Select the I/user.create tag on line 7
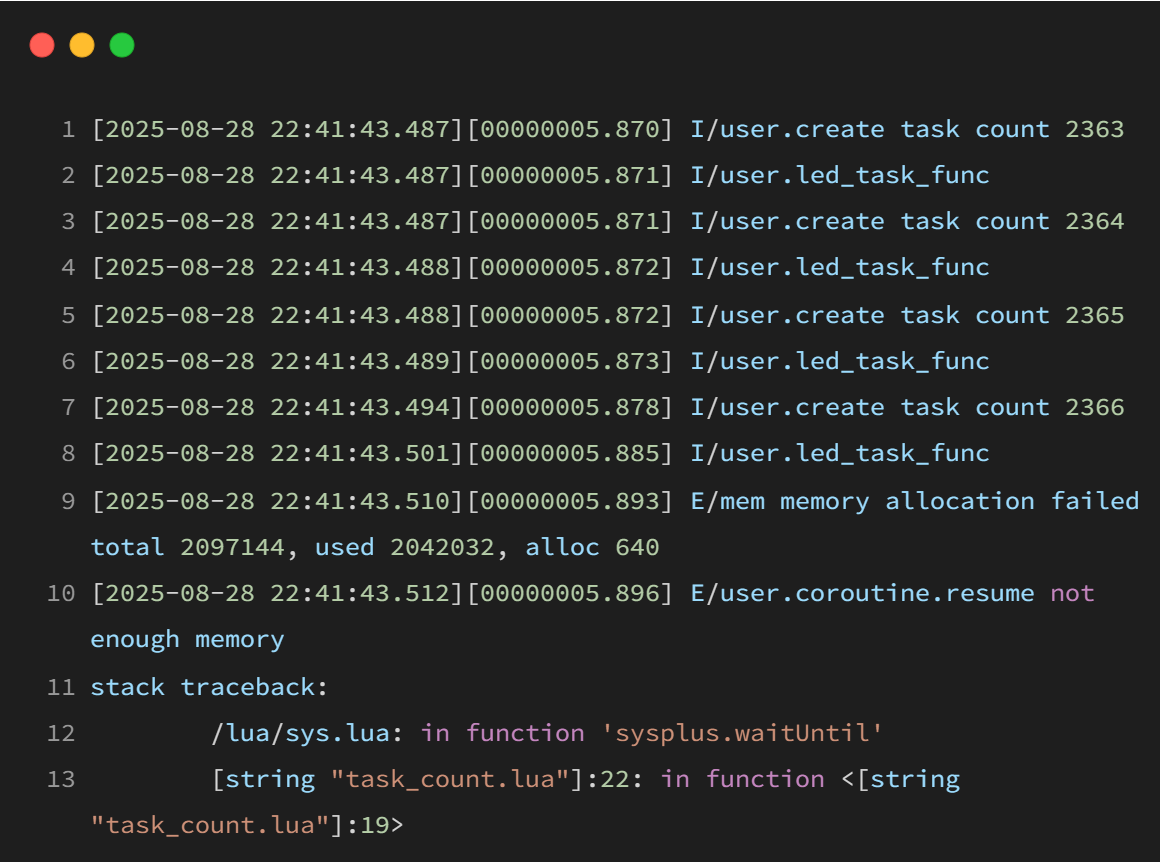The image size is (1160, 862). [x=786, y=407]
